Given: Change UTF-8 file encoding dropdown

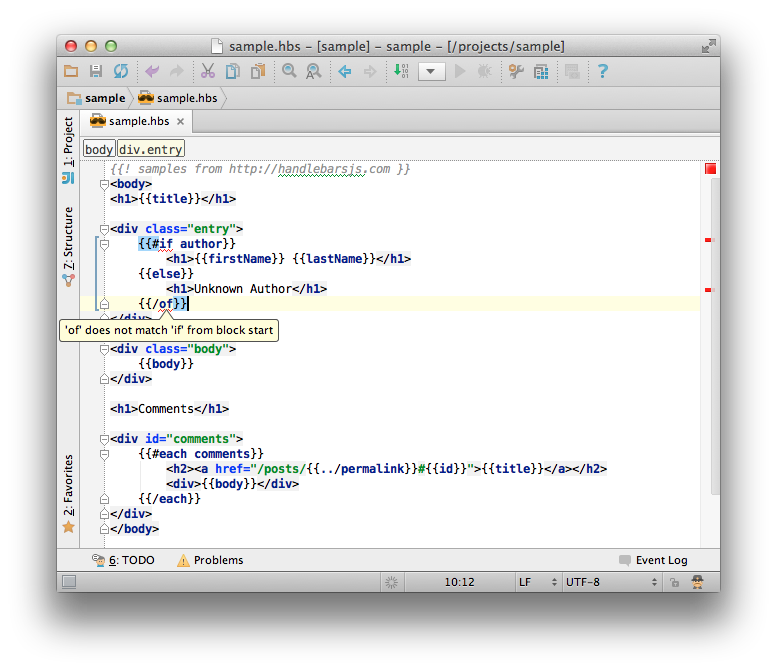Looking at the screenshot, I should tap(611, 582).
